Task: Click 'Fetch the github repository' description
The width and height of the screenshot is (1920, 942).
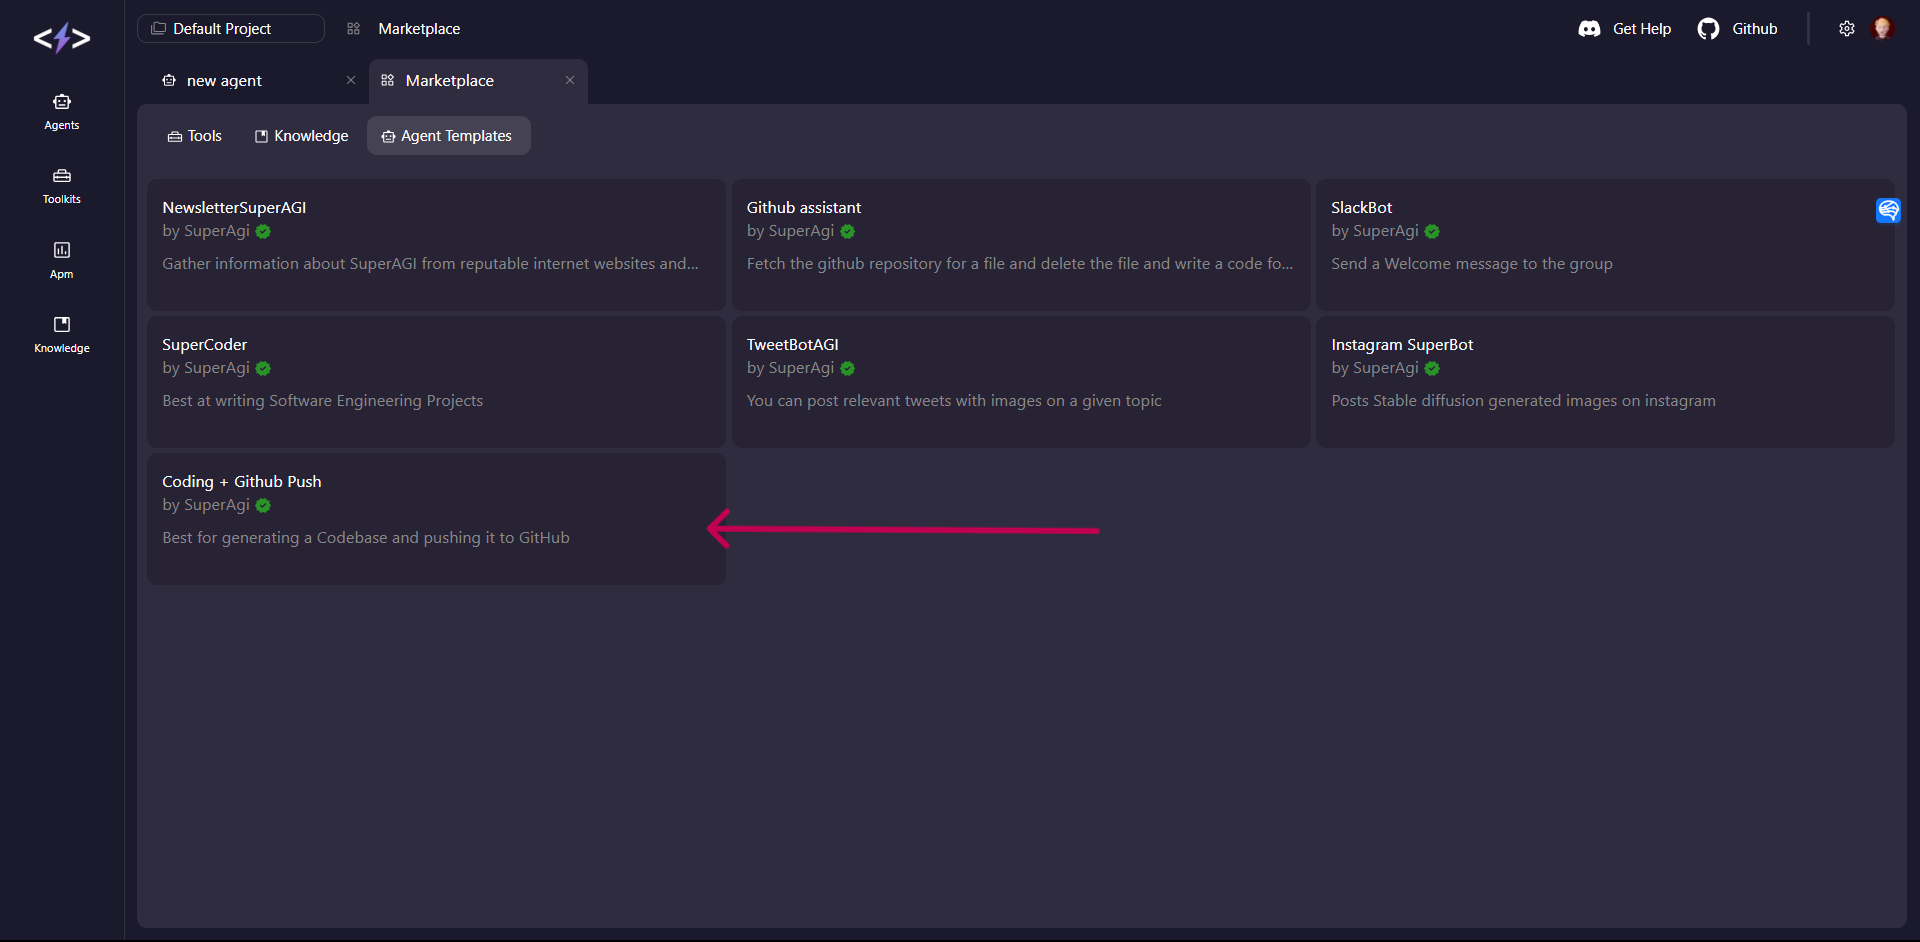Action: click(x=1020, y=264)
